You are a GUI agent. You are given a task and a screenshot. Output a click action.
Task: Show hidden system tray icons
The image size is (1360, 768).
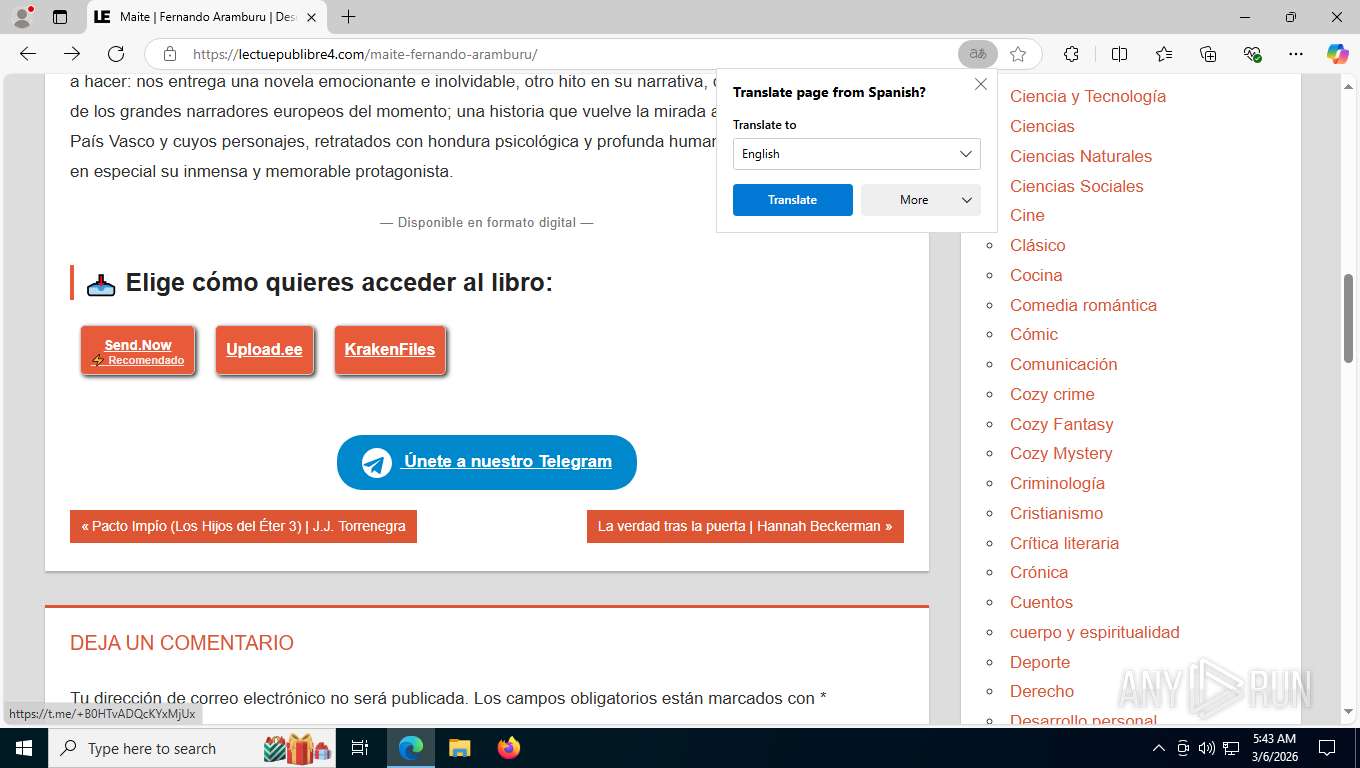point(1159,748)
